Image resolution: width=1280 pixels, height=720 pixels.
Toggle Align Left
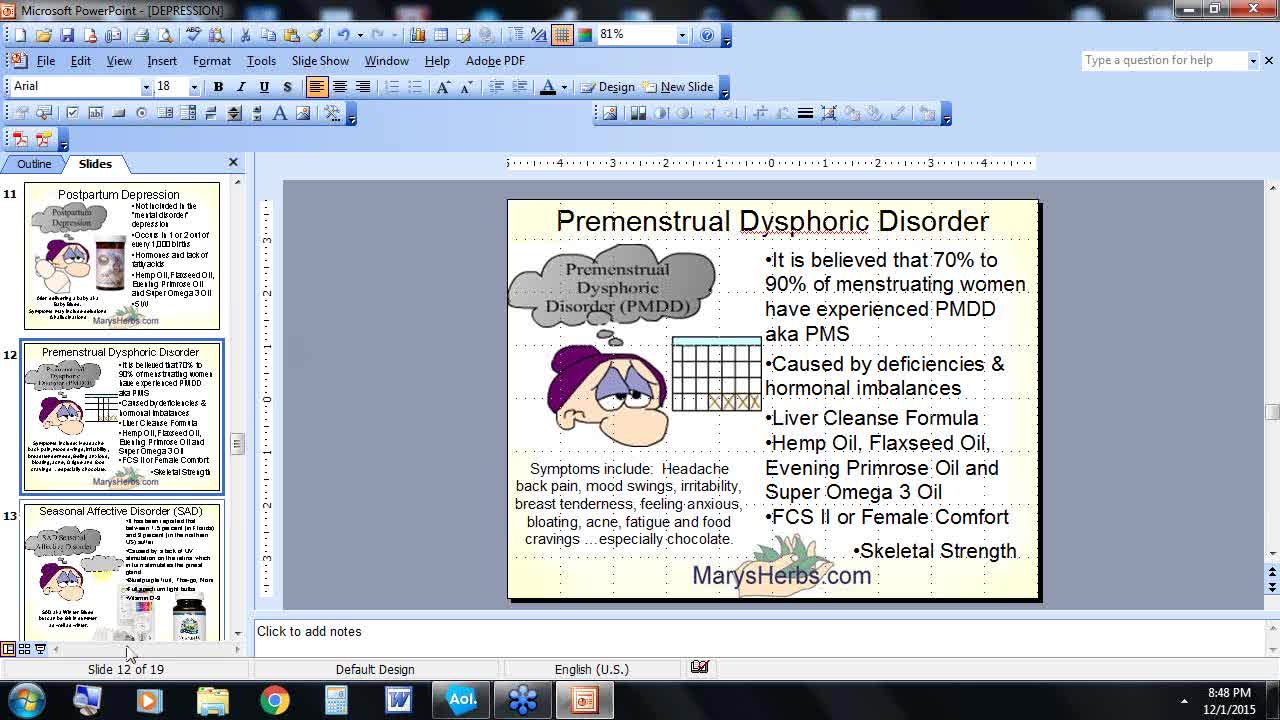316,87
